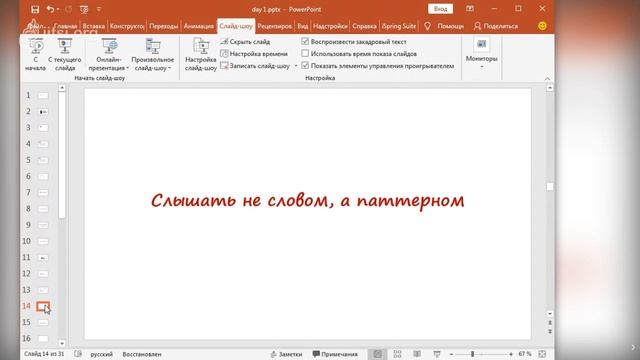Redo via the quick access toolbar
Screen dimensions: 640x360
point(69,9)
